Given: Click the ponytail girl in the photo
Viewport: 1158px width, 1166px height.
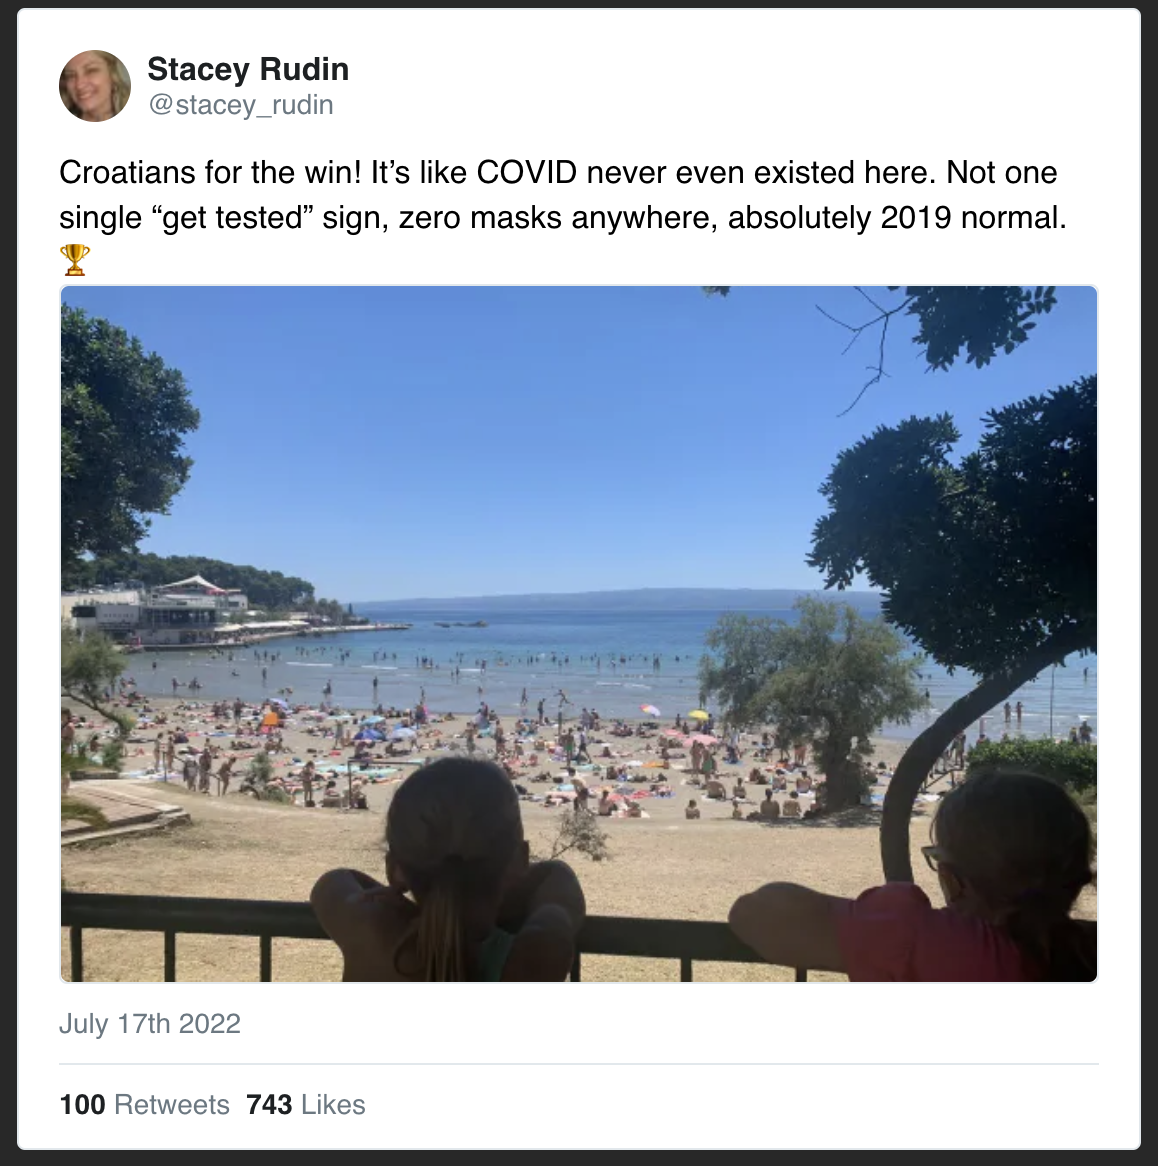Looking at the screenshot, I should (449, 872).
